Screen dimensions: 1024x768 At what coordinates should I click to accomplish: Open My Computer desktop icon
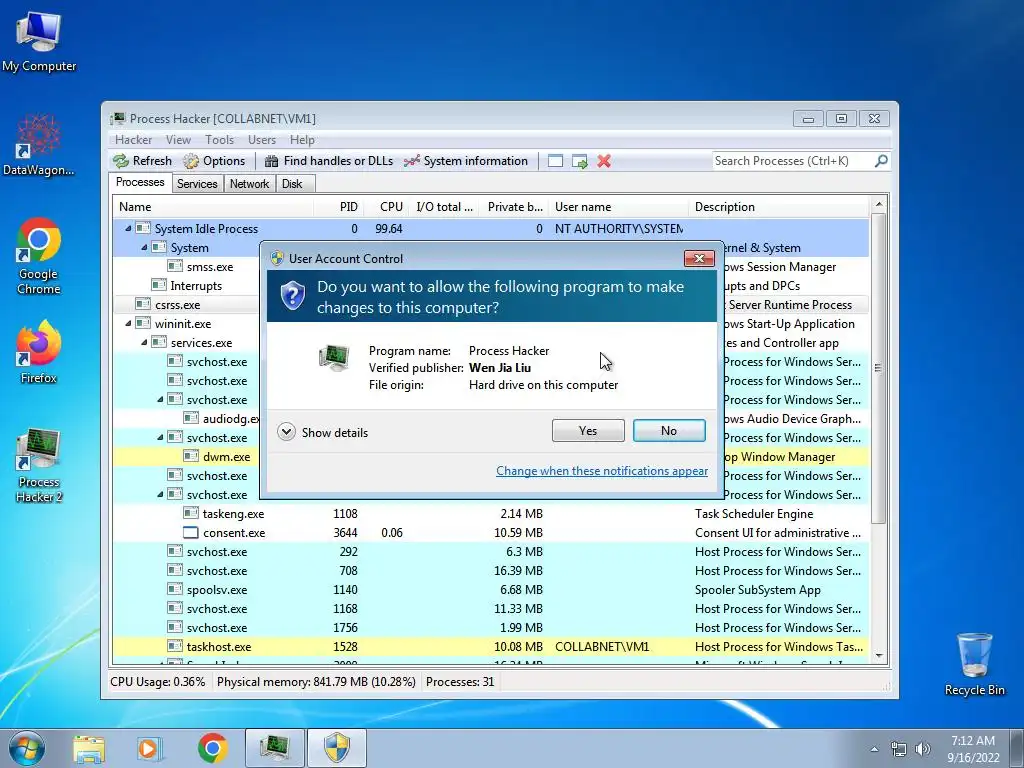[39, 41]
